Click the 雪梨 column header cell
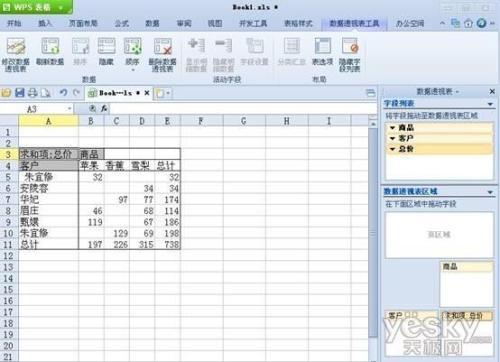The image size is (500, 362). [142, 166]
